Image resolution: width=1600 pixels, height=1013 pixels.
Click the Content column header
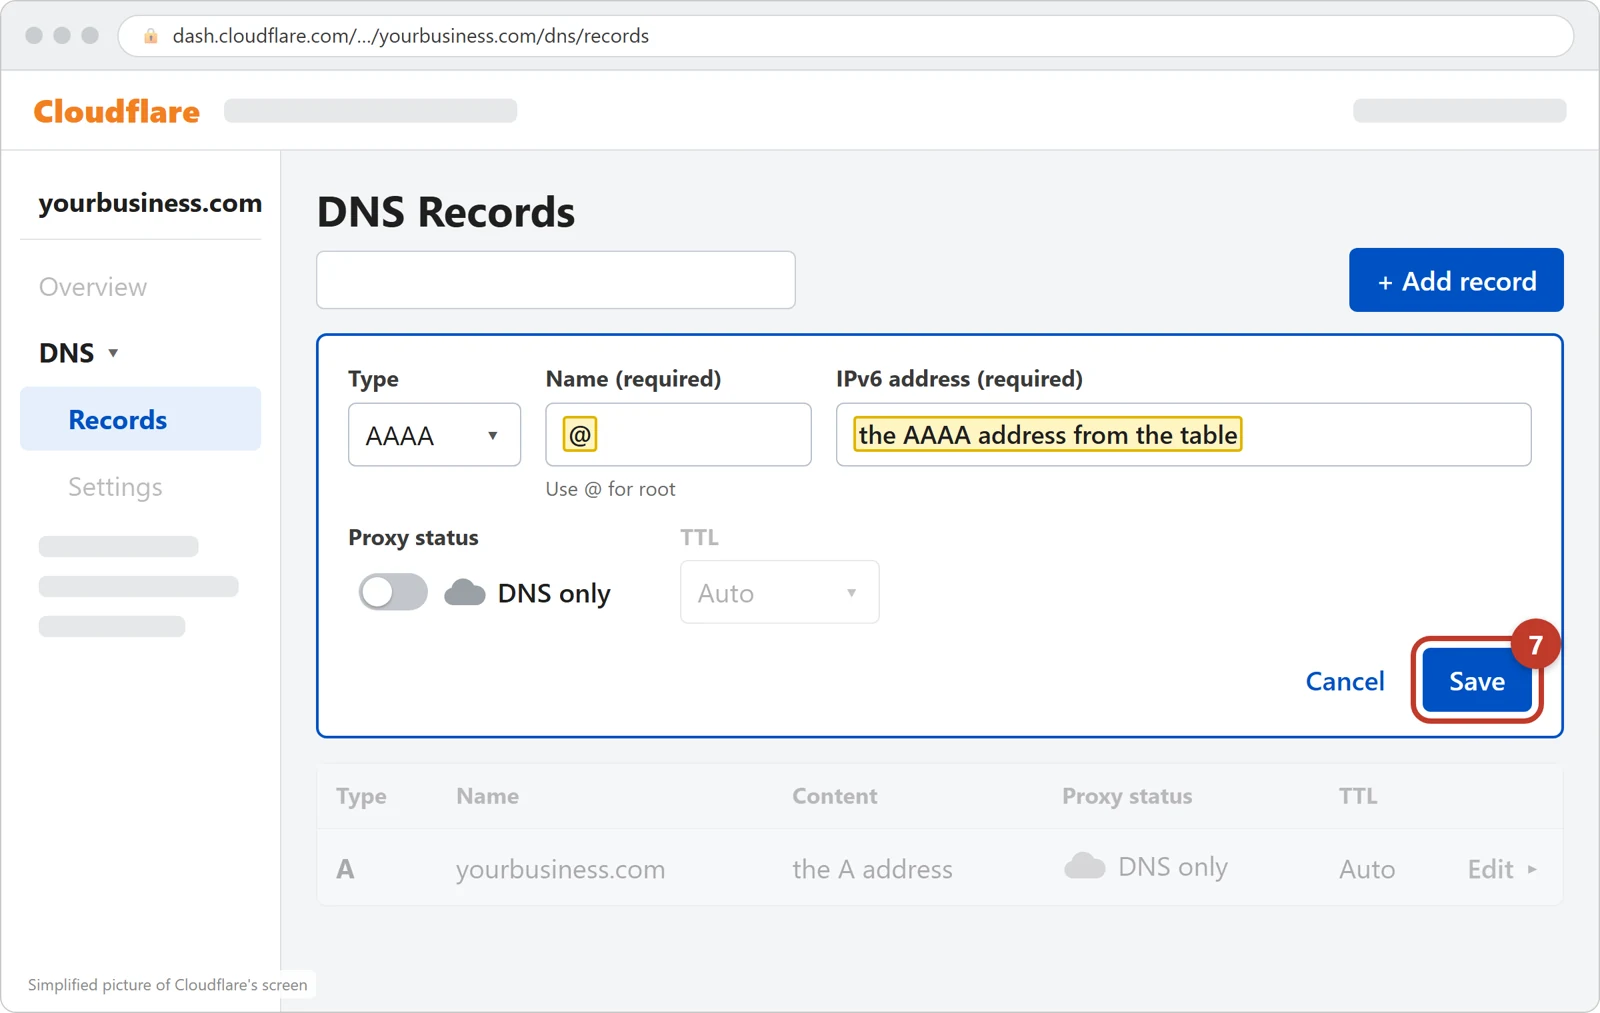(834, 796)
